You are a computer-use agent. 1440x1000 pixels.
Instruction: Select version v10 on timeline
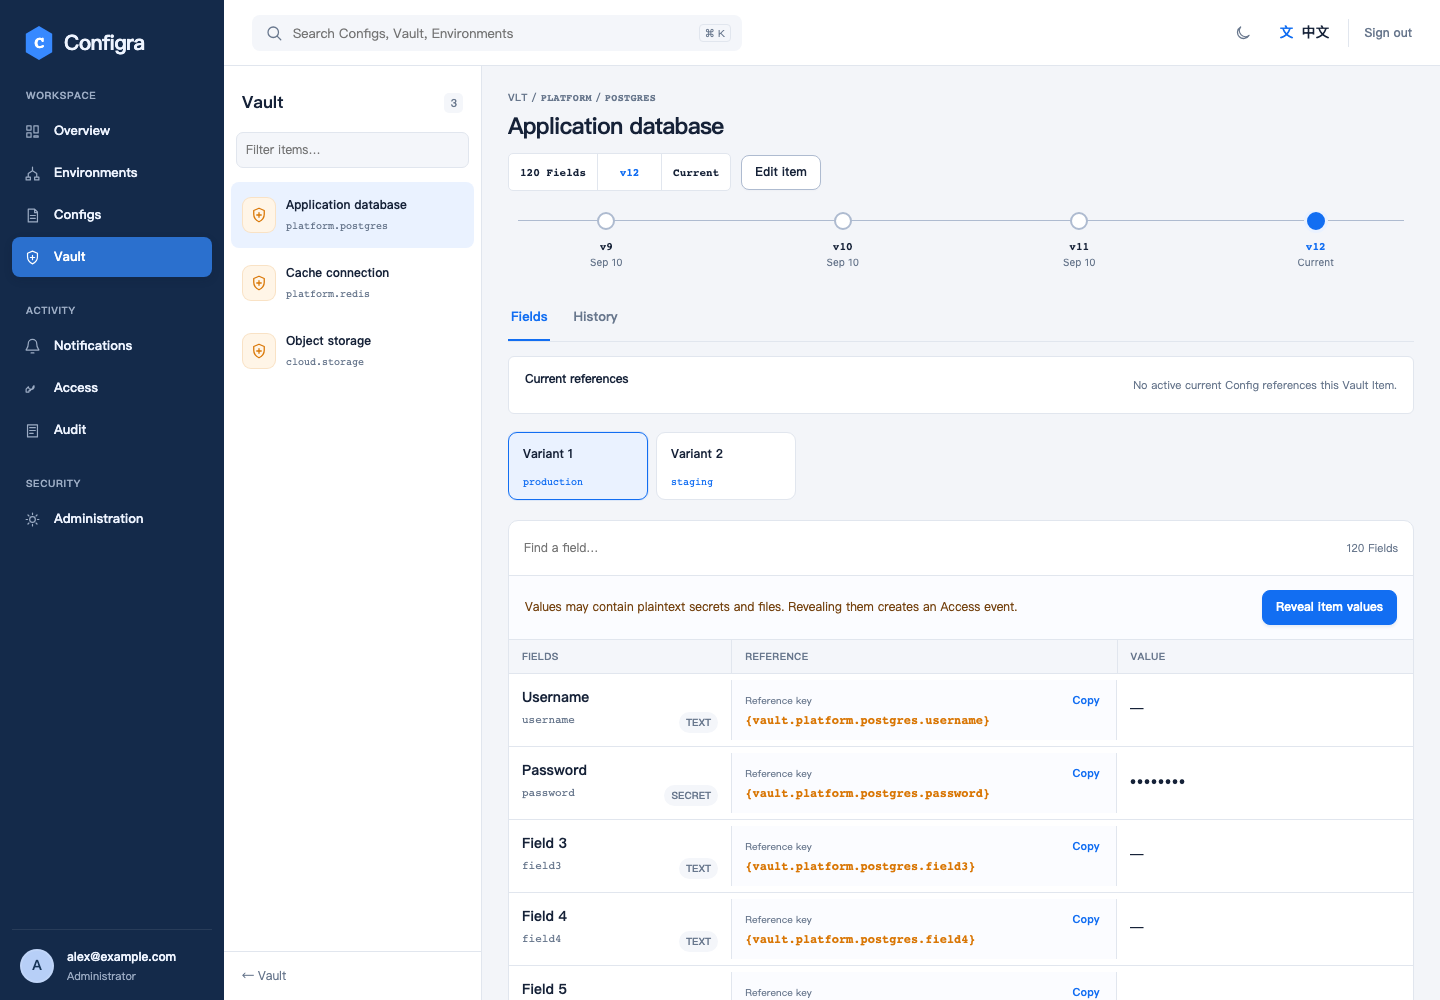[843, 221]
